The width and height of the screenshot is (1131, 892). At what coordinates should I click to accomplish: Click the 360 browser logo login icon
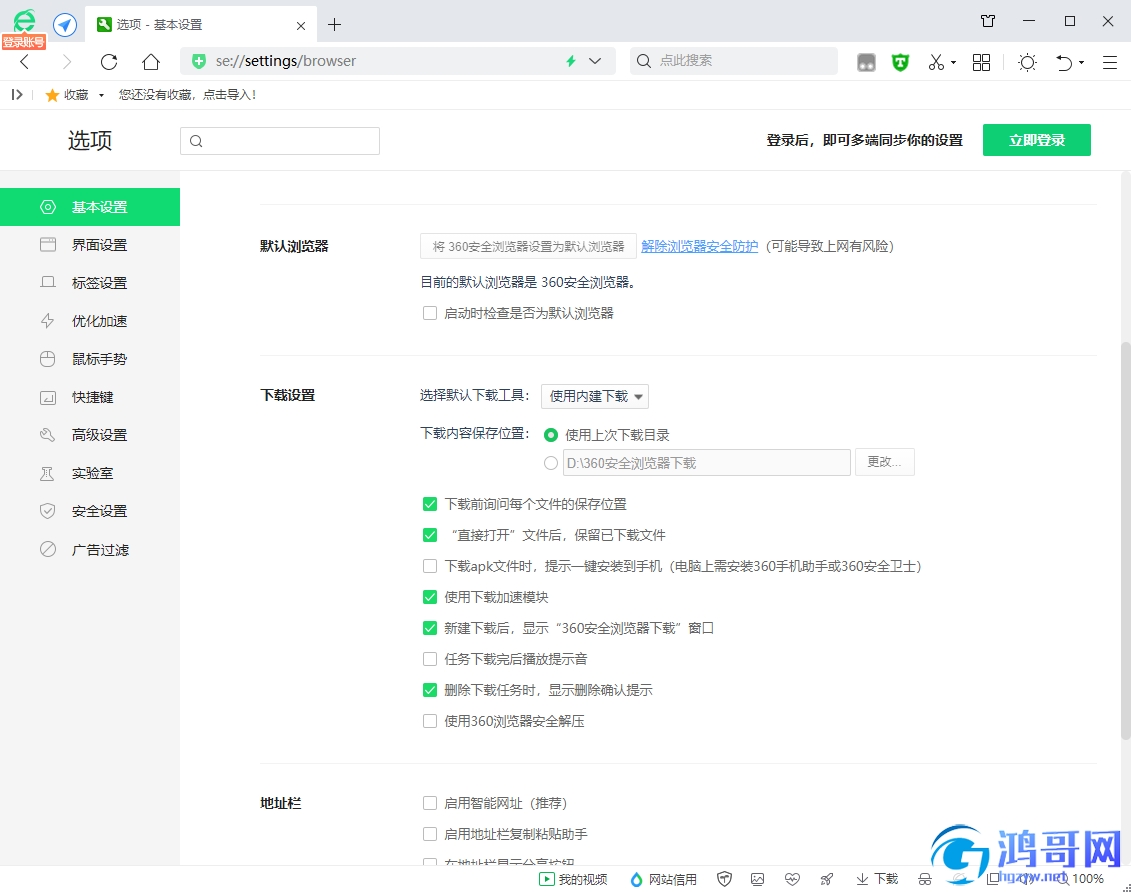click(x=25, y=22)
